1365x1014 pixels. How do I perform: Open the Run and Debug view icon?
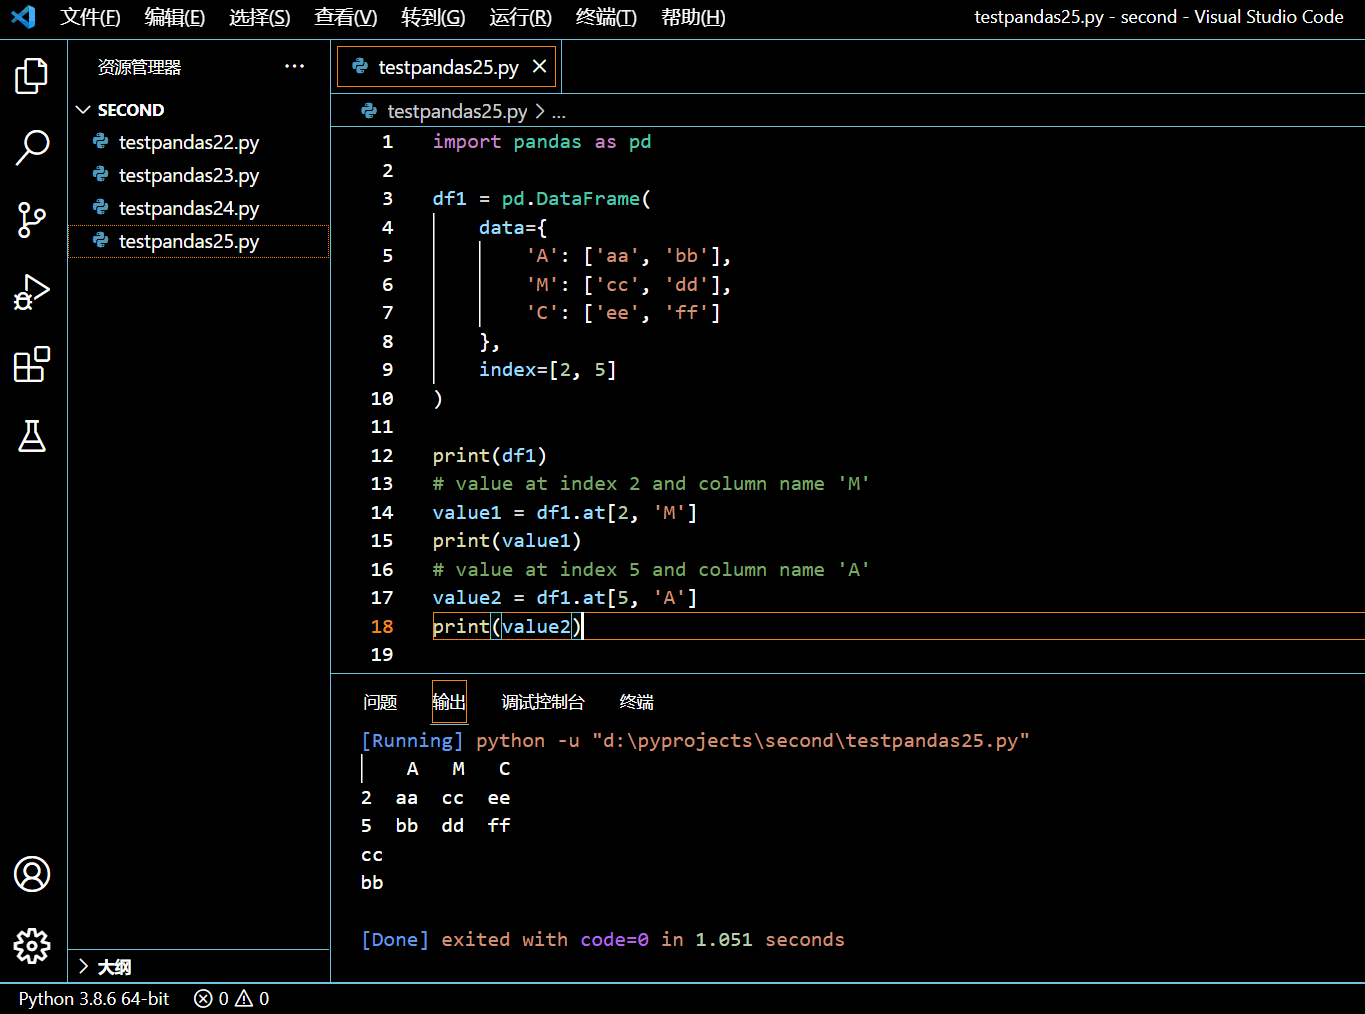32,292
